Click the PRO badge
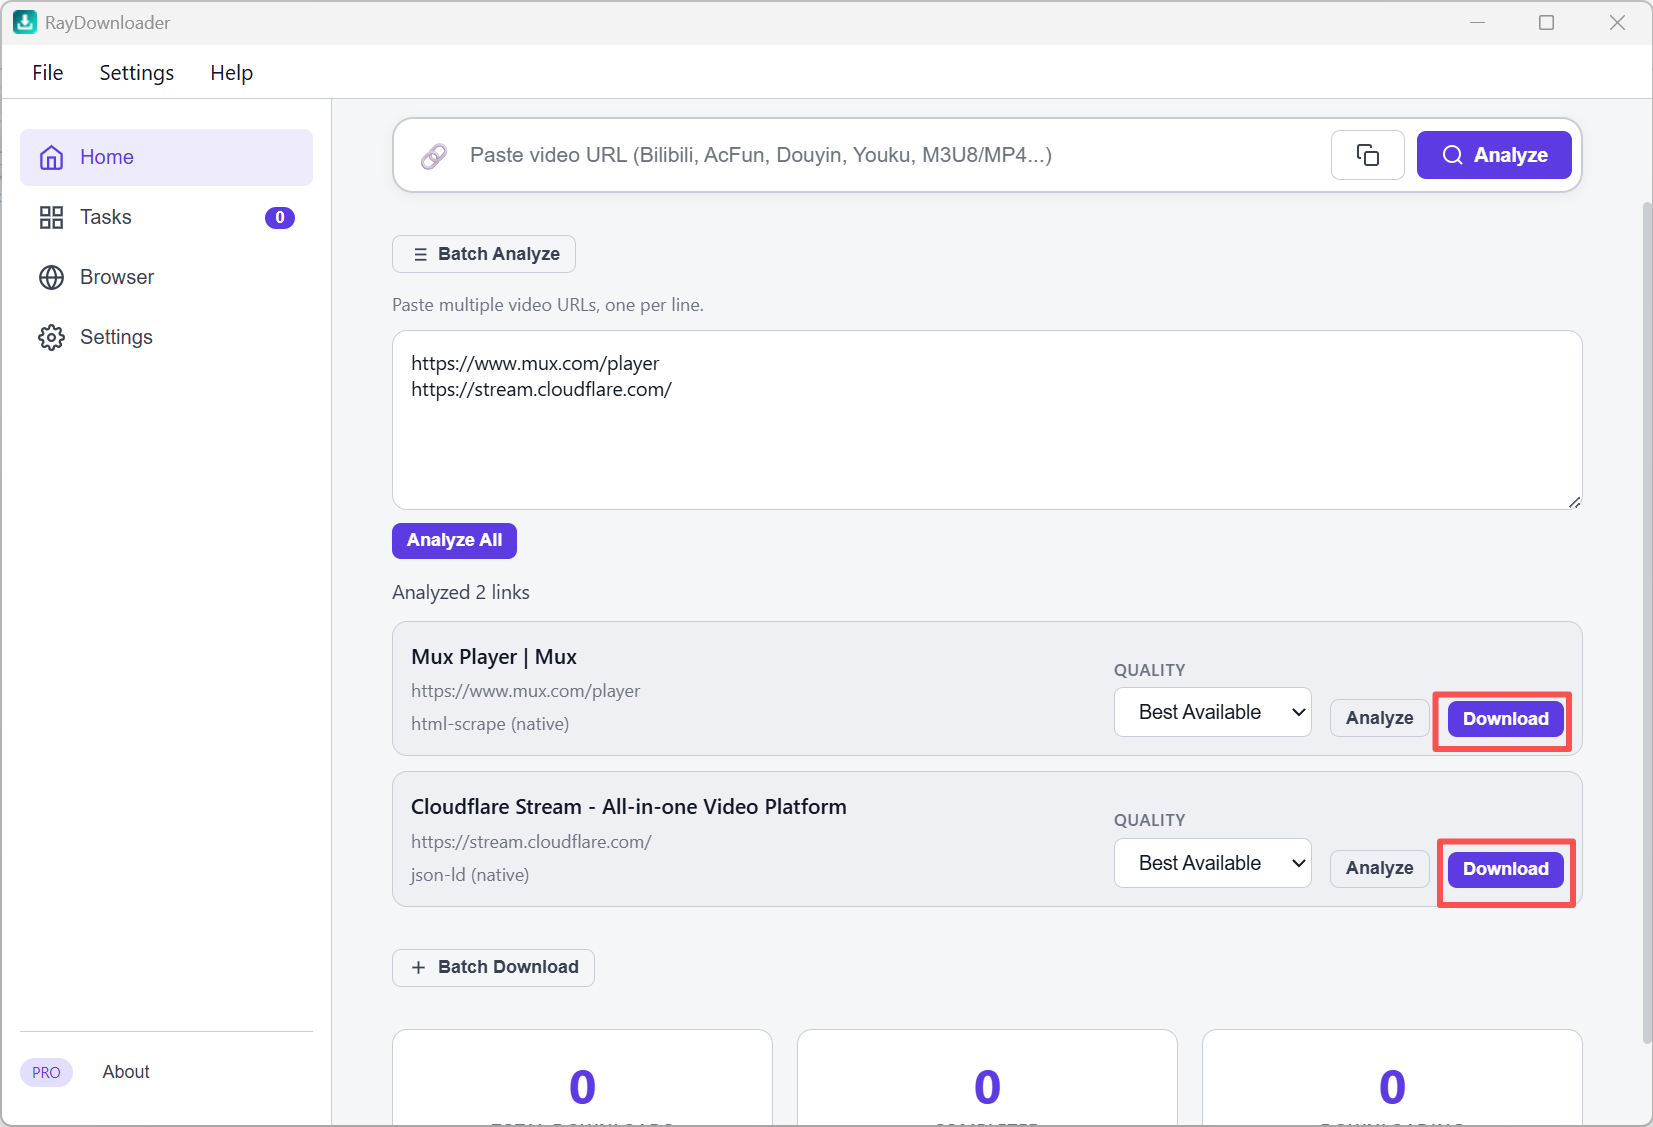 (x=46, y=1072)
